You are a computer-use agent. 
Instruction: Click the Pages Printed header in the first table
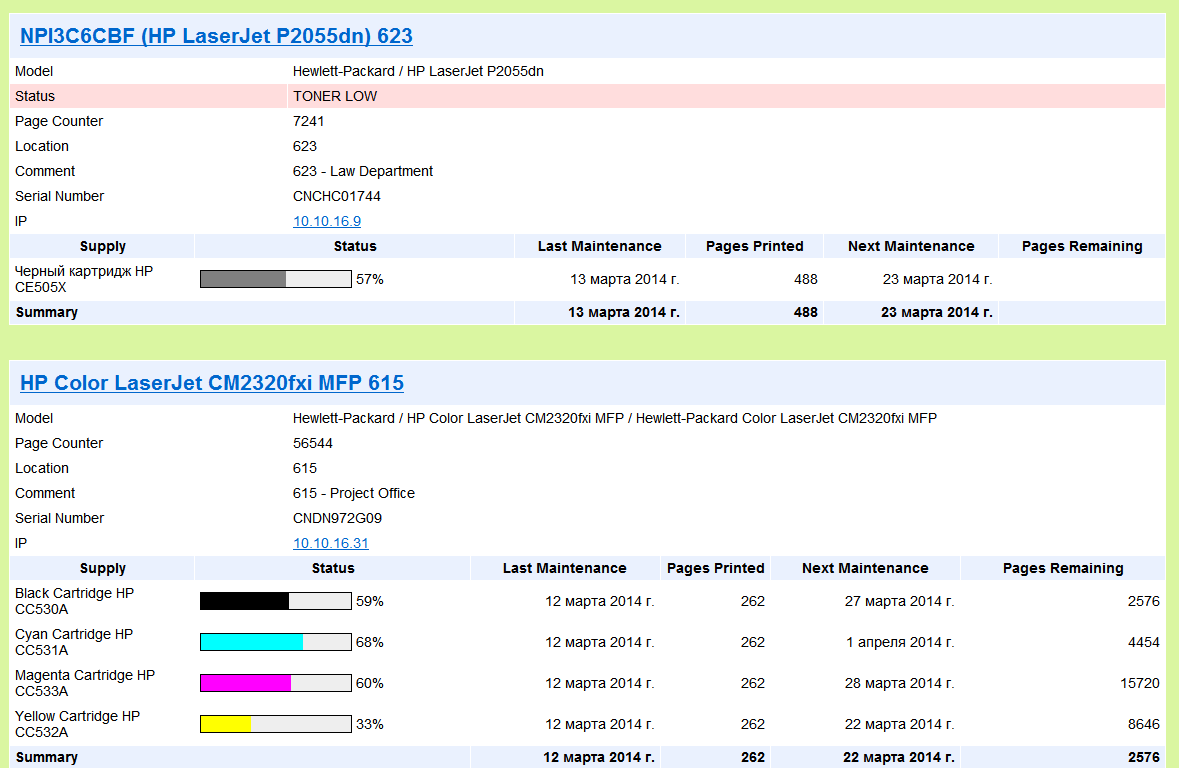(754, 246)
